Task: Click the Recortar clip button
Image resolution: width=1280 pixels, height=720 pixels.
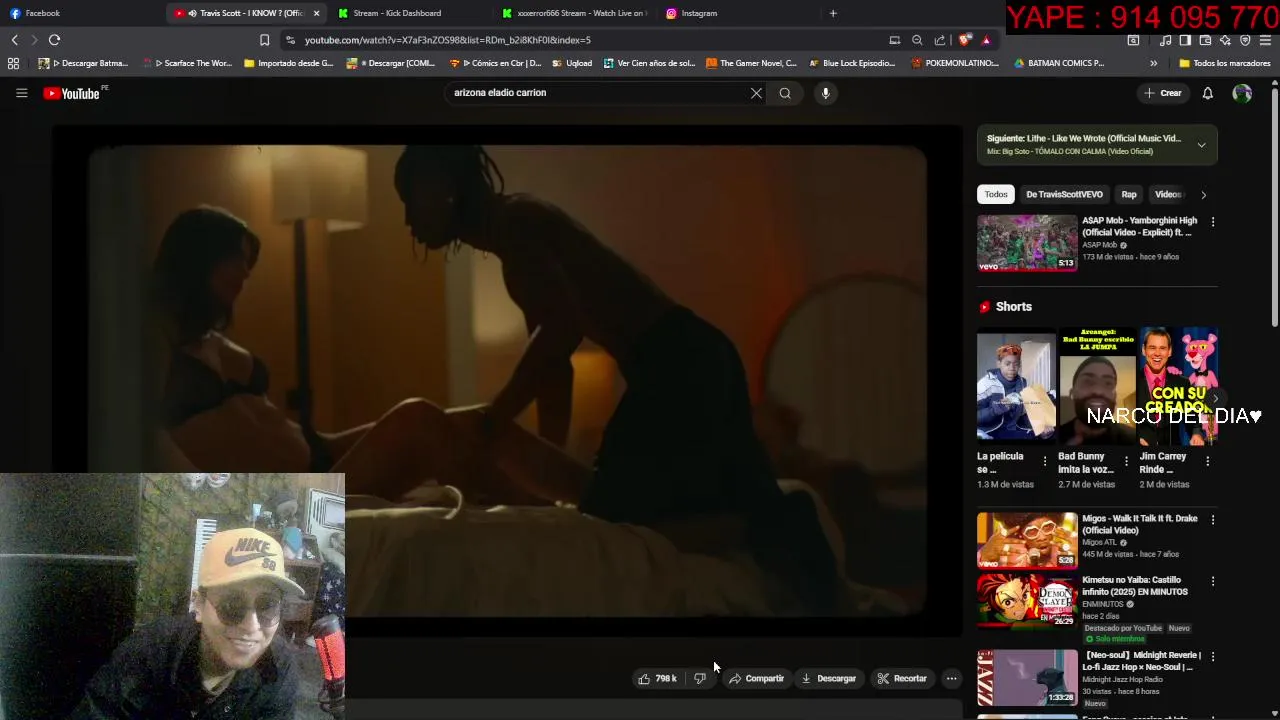Action: click(x=902, y=678)
